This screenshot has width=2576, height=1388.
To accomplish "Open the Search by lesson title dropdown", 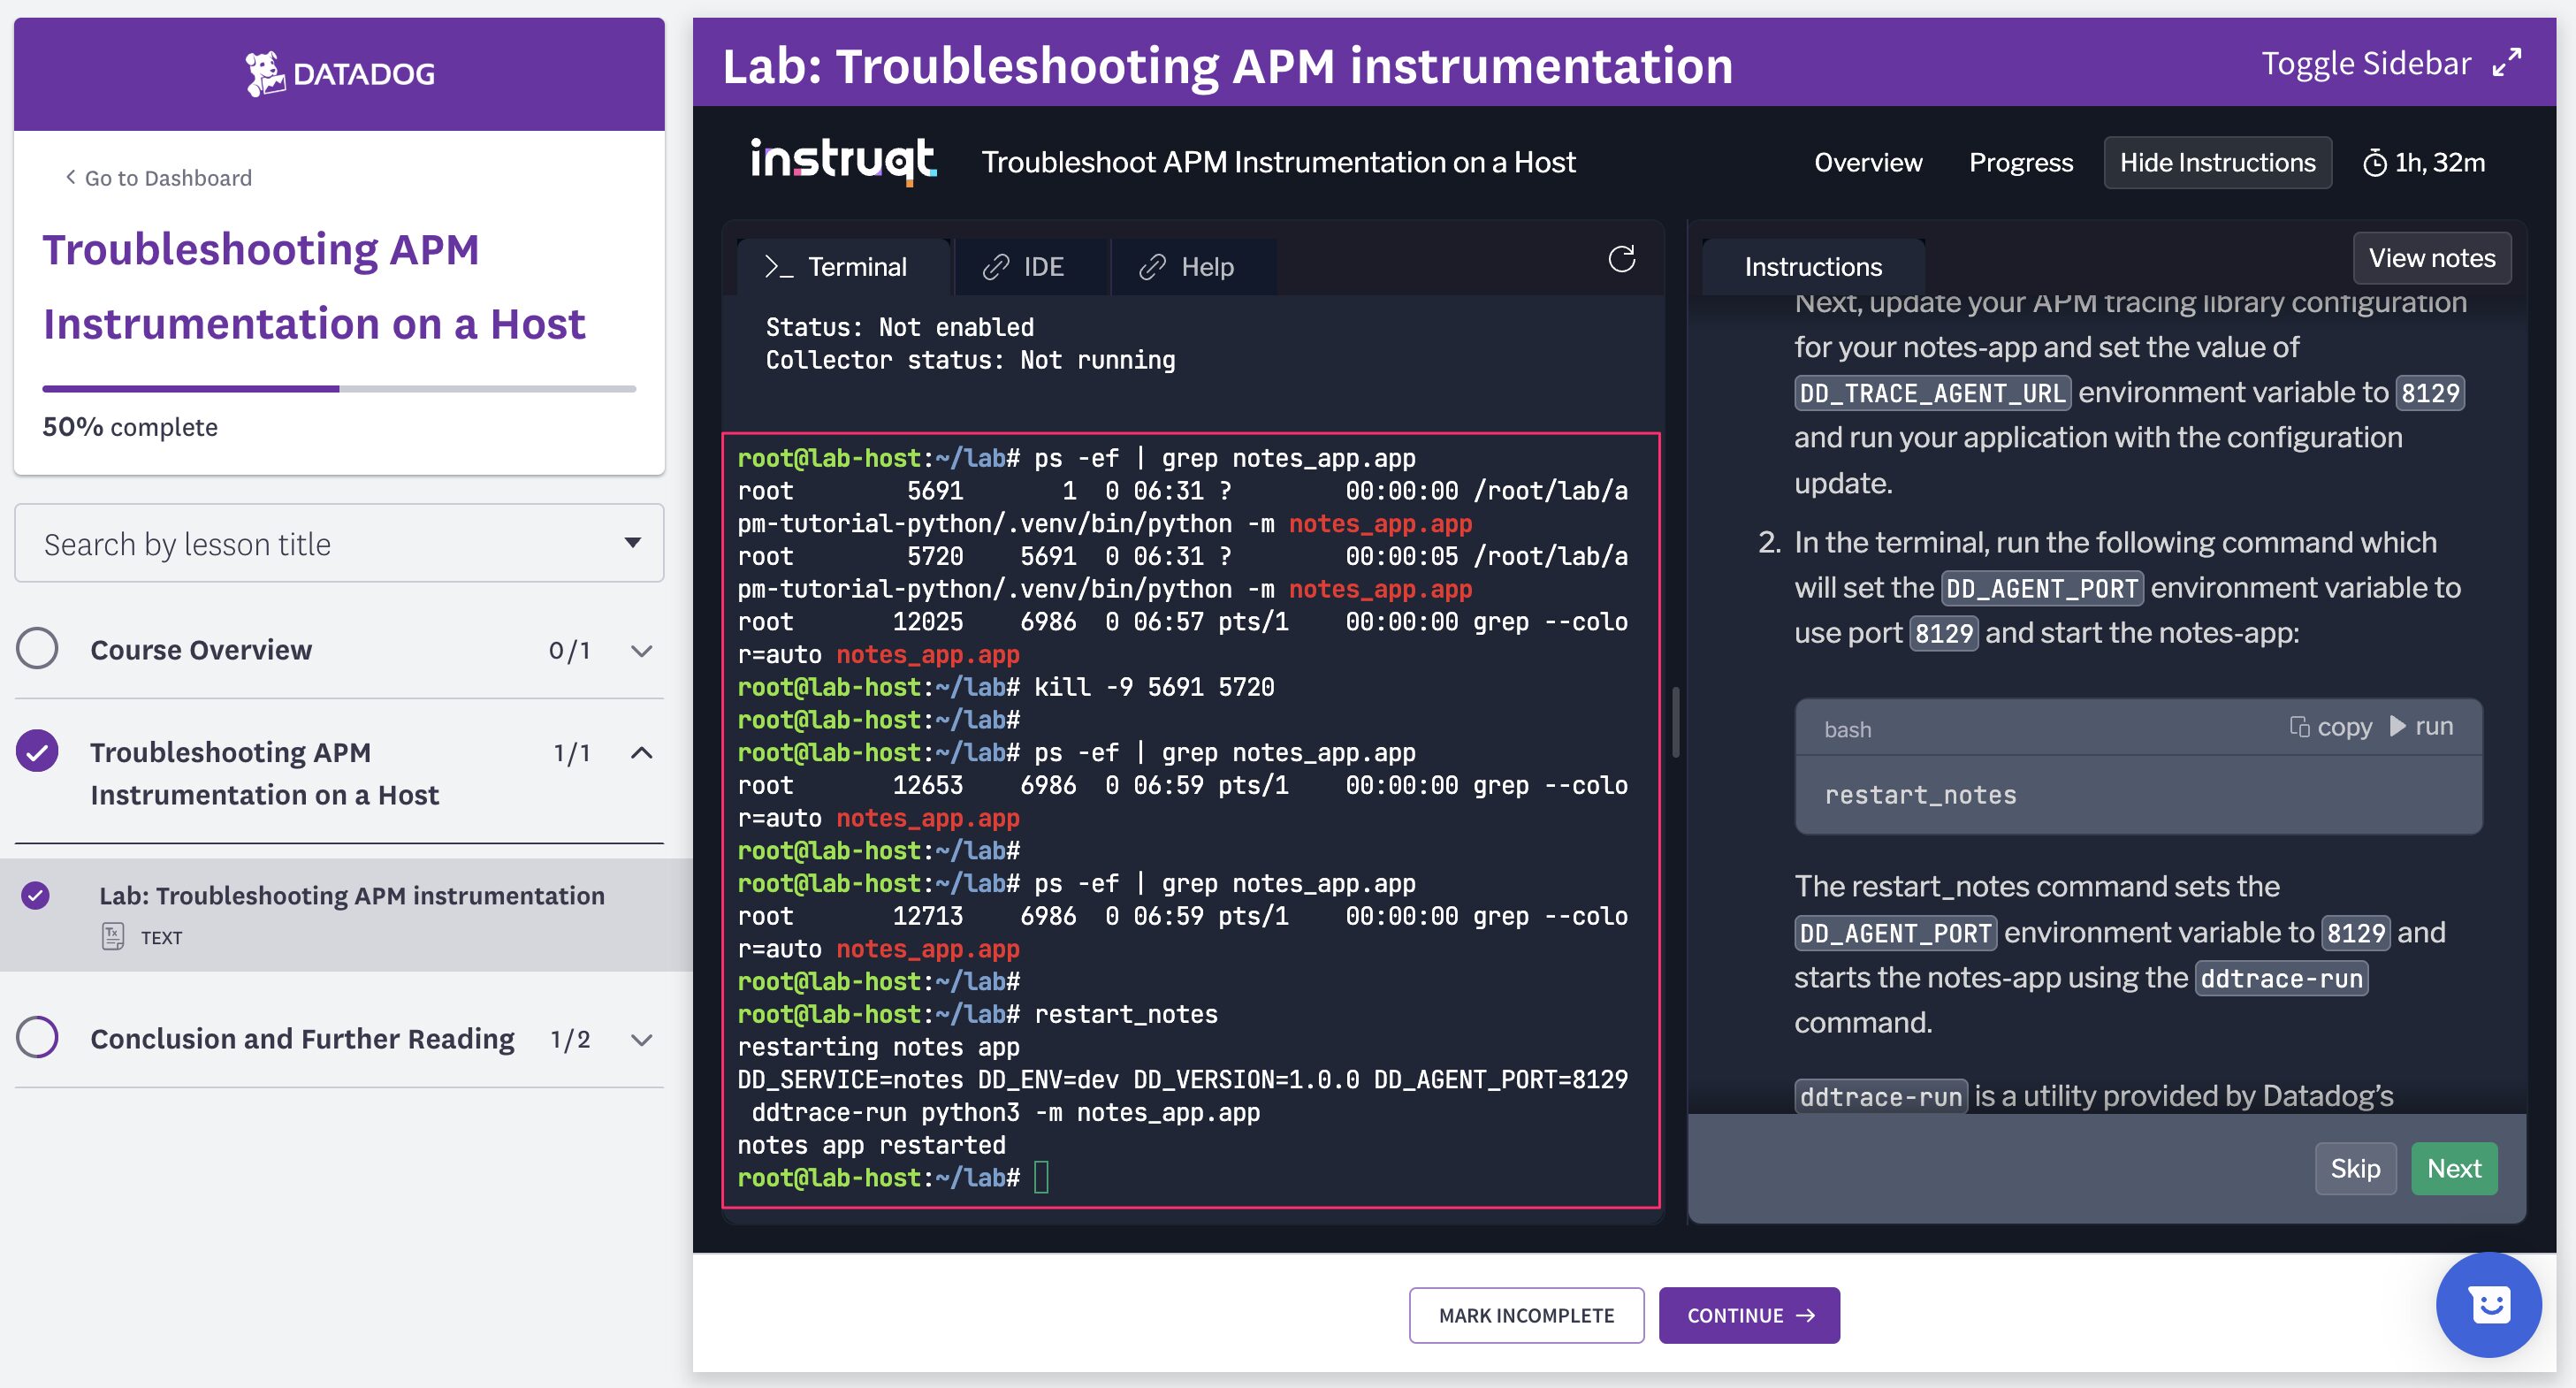I will point(339,543).
